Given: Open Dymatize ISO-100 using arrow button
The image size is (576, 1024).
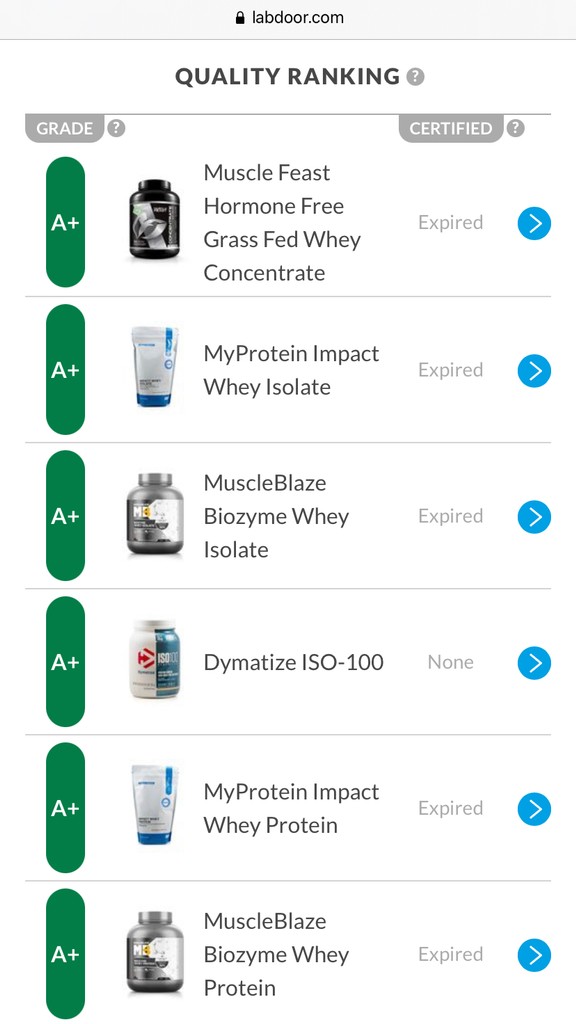Looking at the screenshot, I should (534, 663).
